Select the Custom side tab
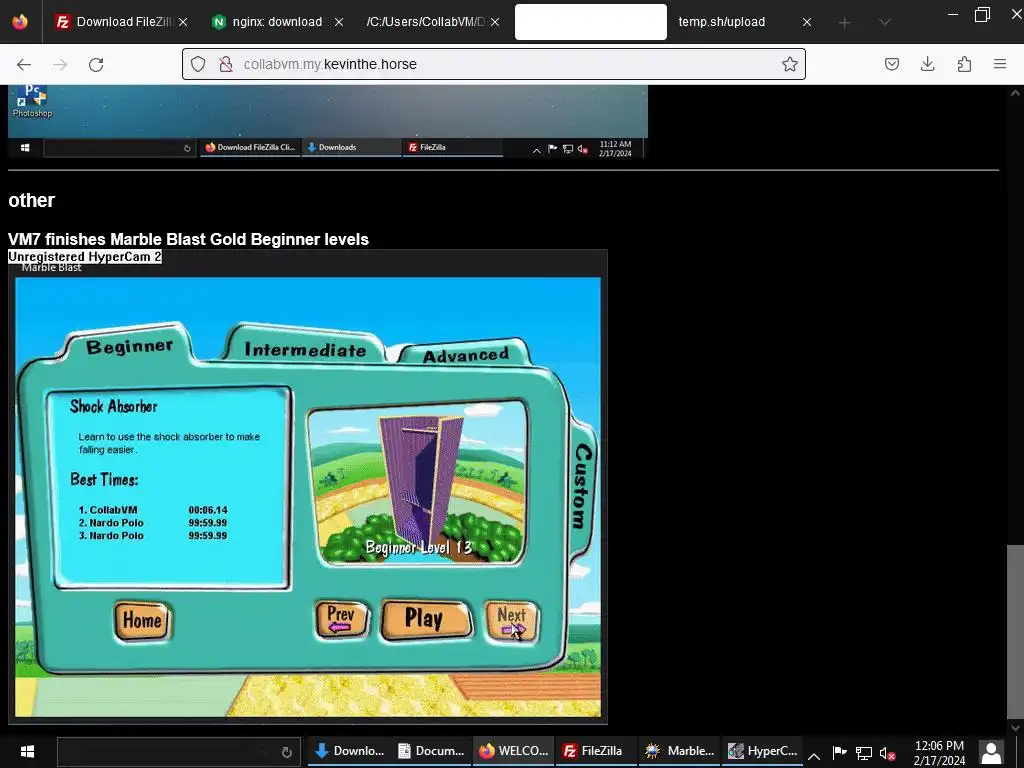This screenshot has width=1024, height=768. coord(582,487)
